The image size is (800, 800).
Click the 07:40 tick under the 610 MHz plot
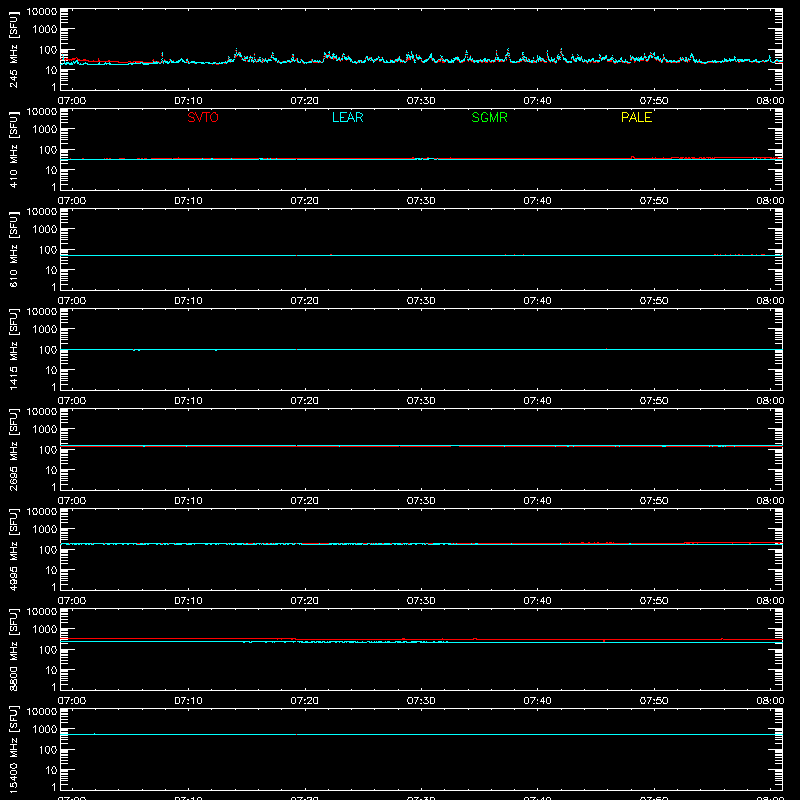click(x=537, y=301)
